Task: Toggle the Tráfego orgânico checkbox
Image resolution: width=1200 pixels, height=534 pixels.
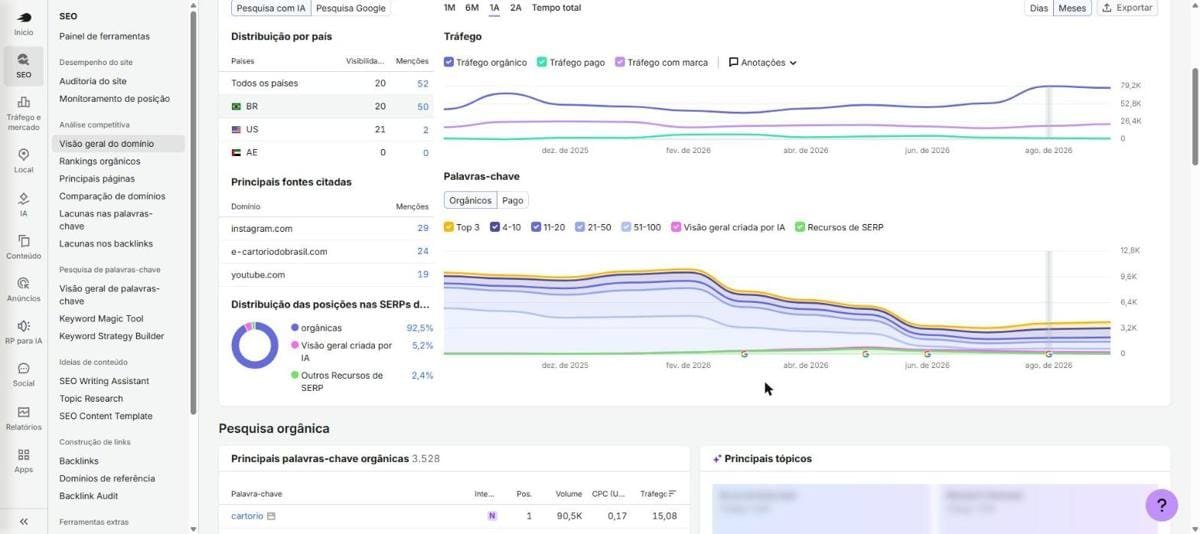Action: (449, 62)
